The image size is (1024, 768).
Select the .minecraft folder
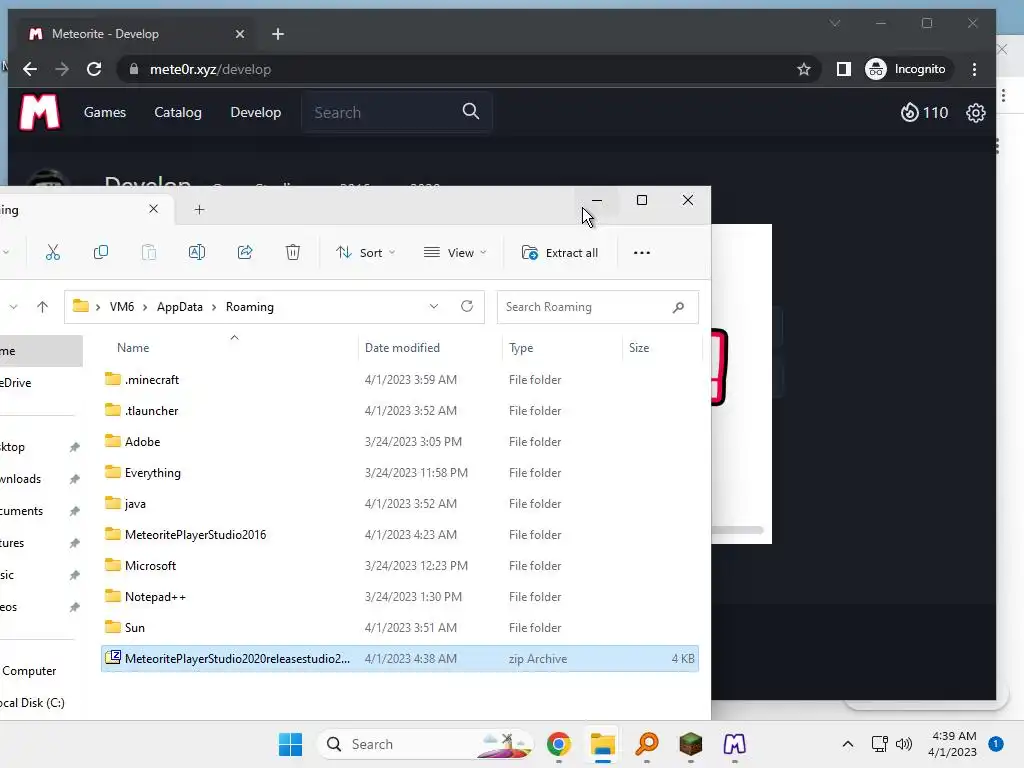[x=400, y=379]
